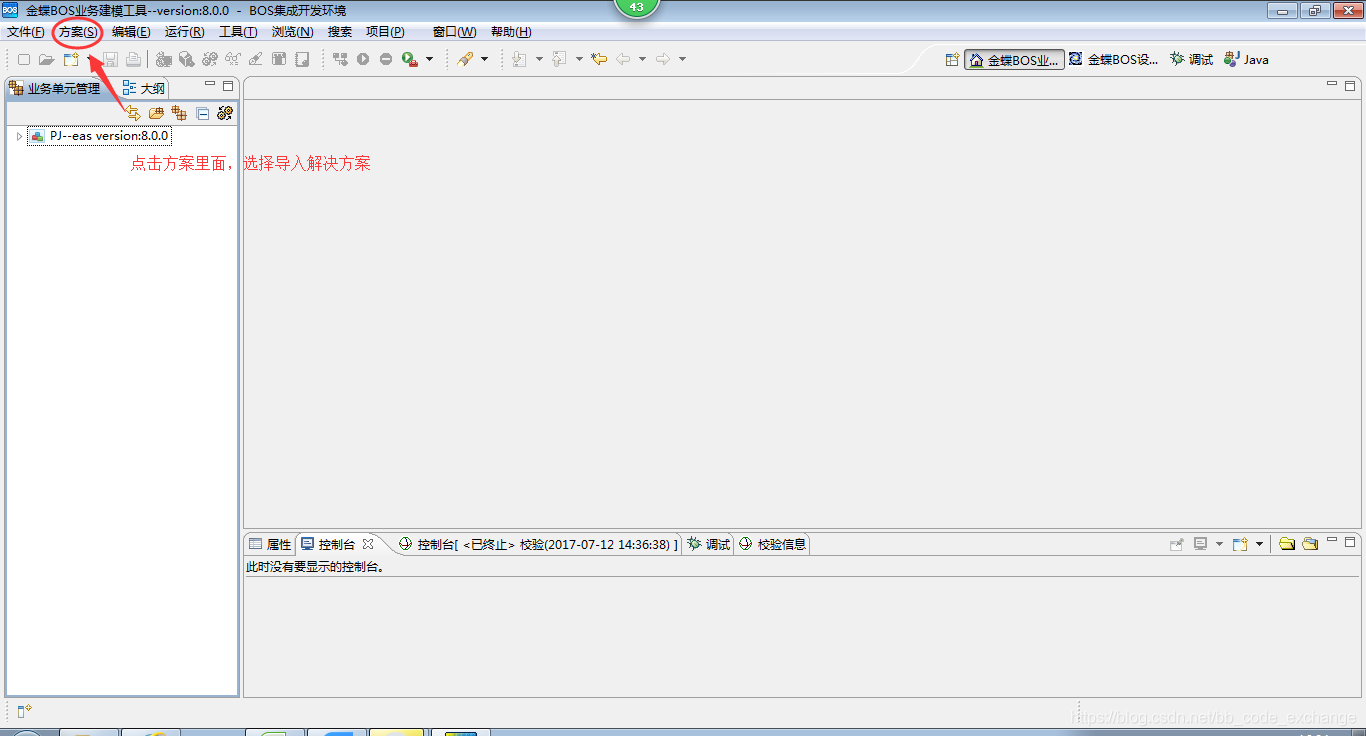
Task: Open the 搜索 menu
Action: coord(340,32)
